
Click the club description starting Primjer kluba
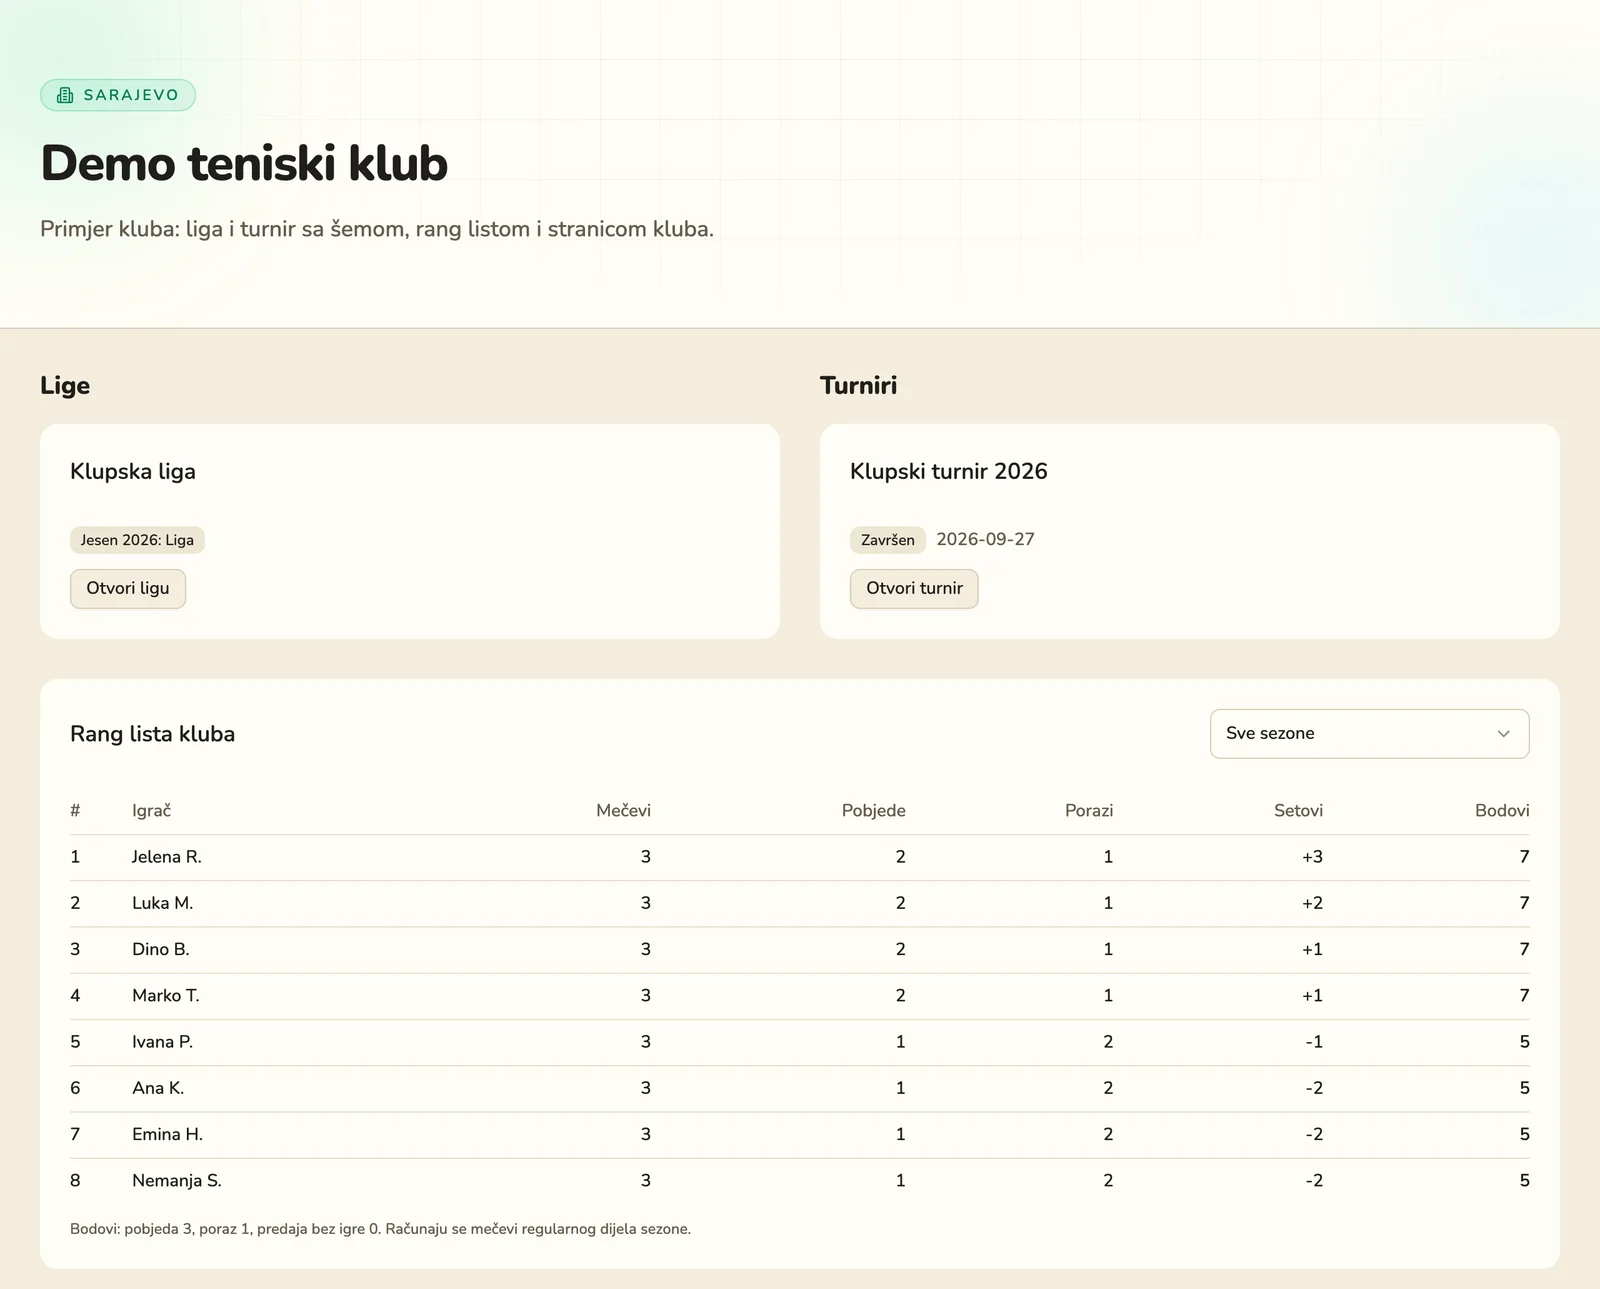click(x=377, y=229)
